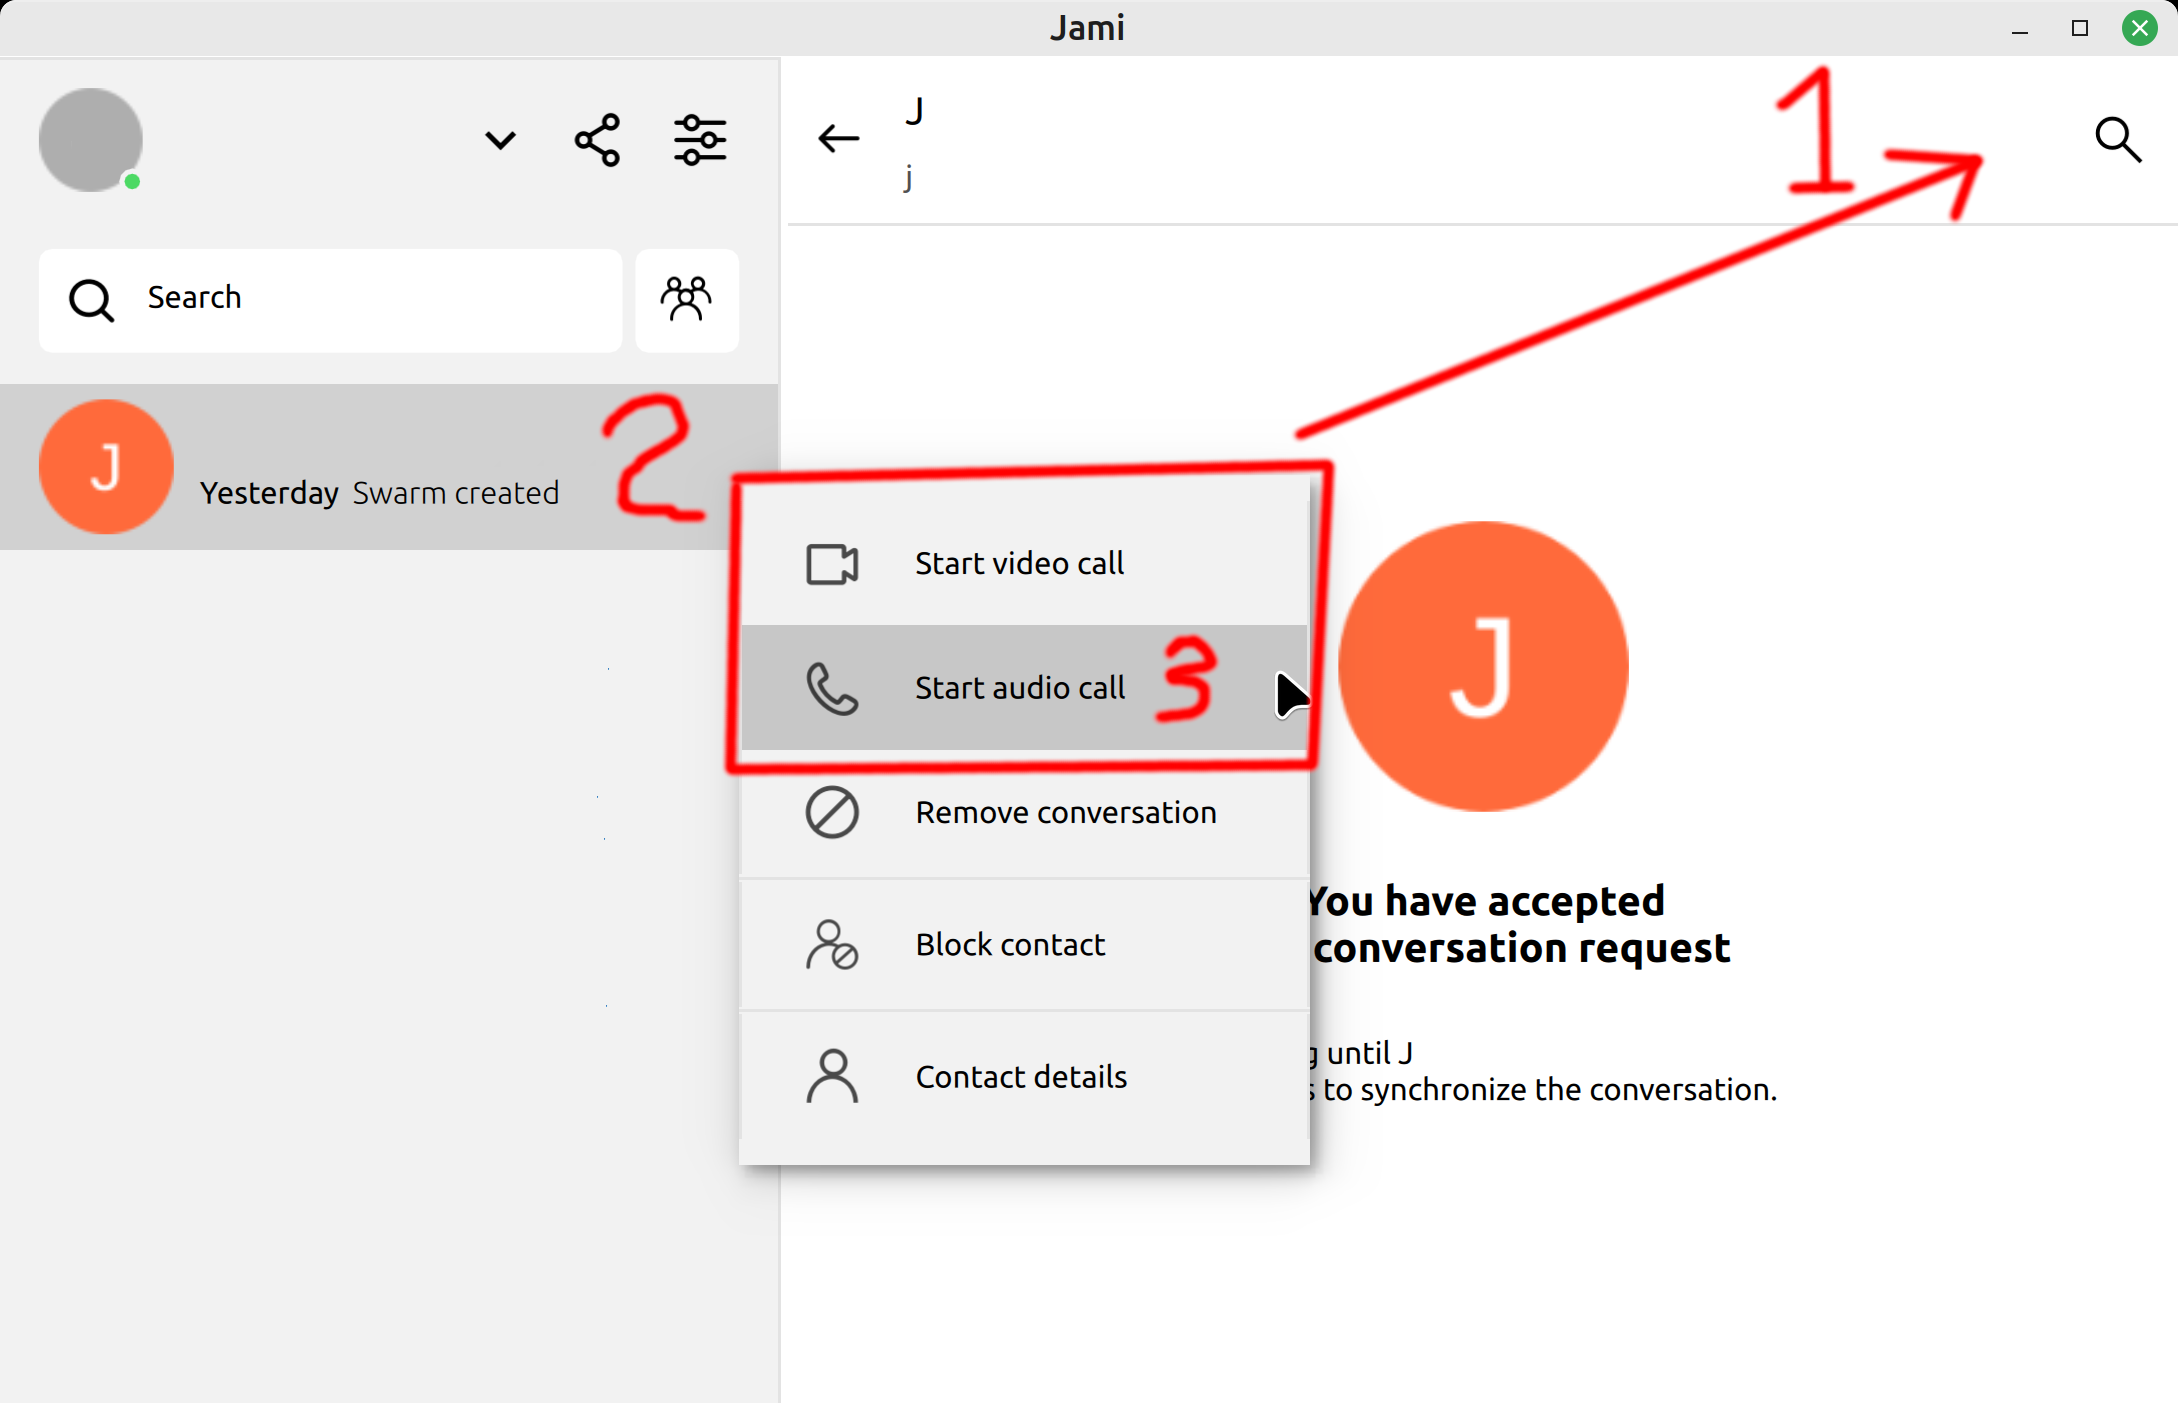Click the magnifier icon in Search box
The width and height of the screenshot is (2178, 1403).
[x=91, y=299]
